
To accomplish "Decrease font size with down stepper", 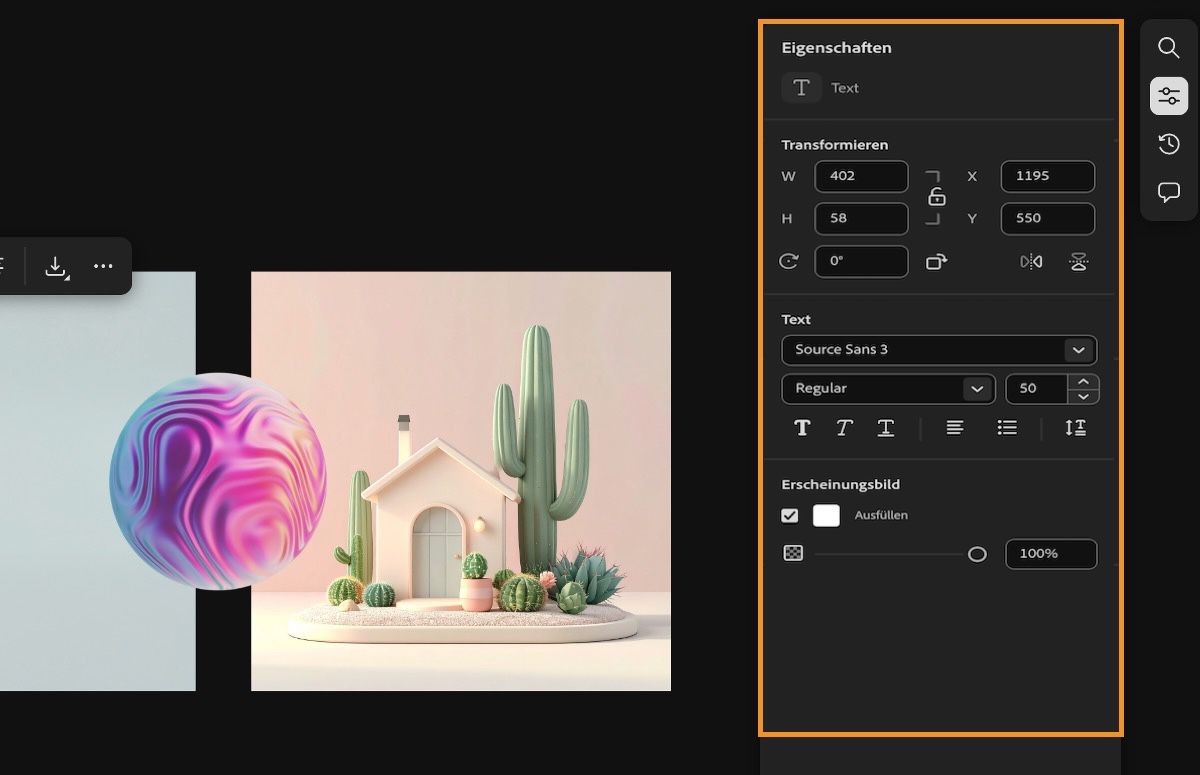I will (1083, 396).
